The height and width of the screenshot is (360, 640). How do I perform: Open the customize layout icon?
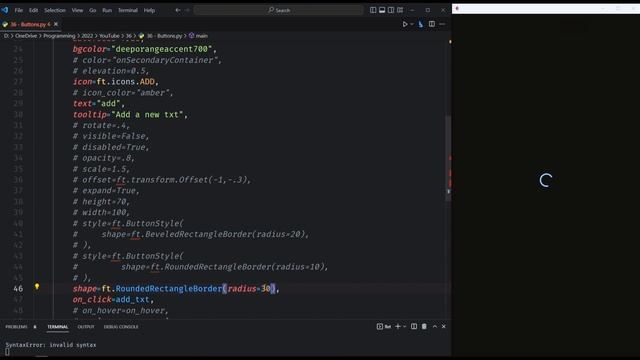400,10
